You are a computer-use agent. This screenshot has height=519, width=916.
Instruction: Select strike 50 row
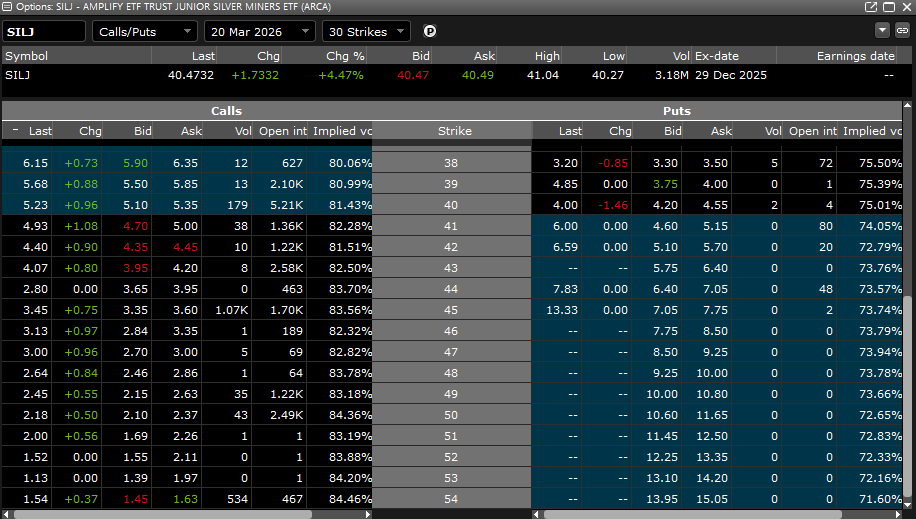pyautogui.click(x=452, y=415)
